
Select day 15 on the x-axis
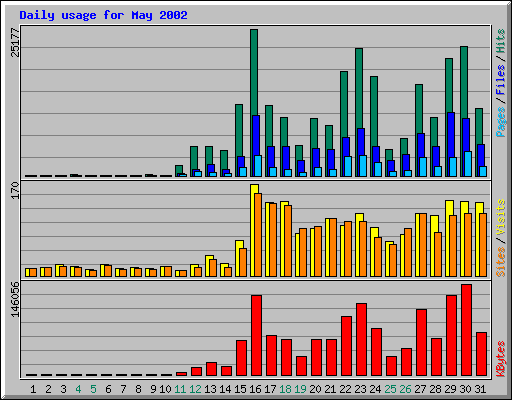(240, 389)
